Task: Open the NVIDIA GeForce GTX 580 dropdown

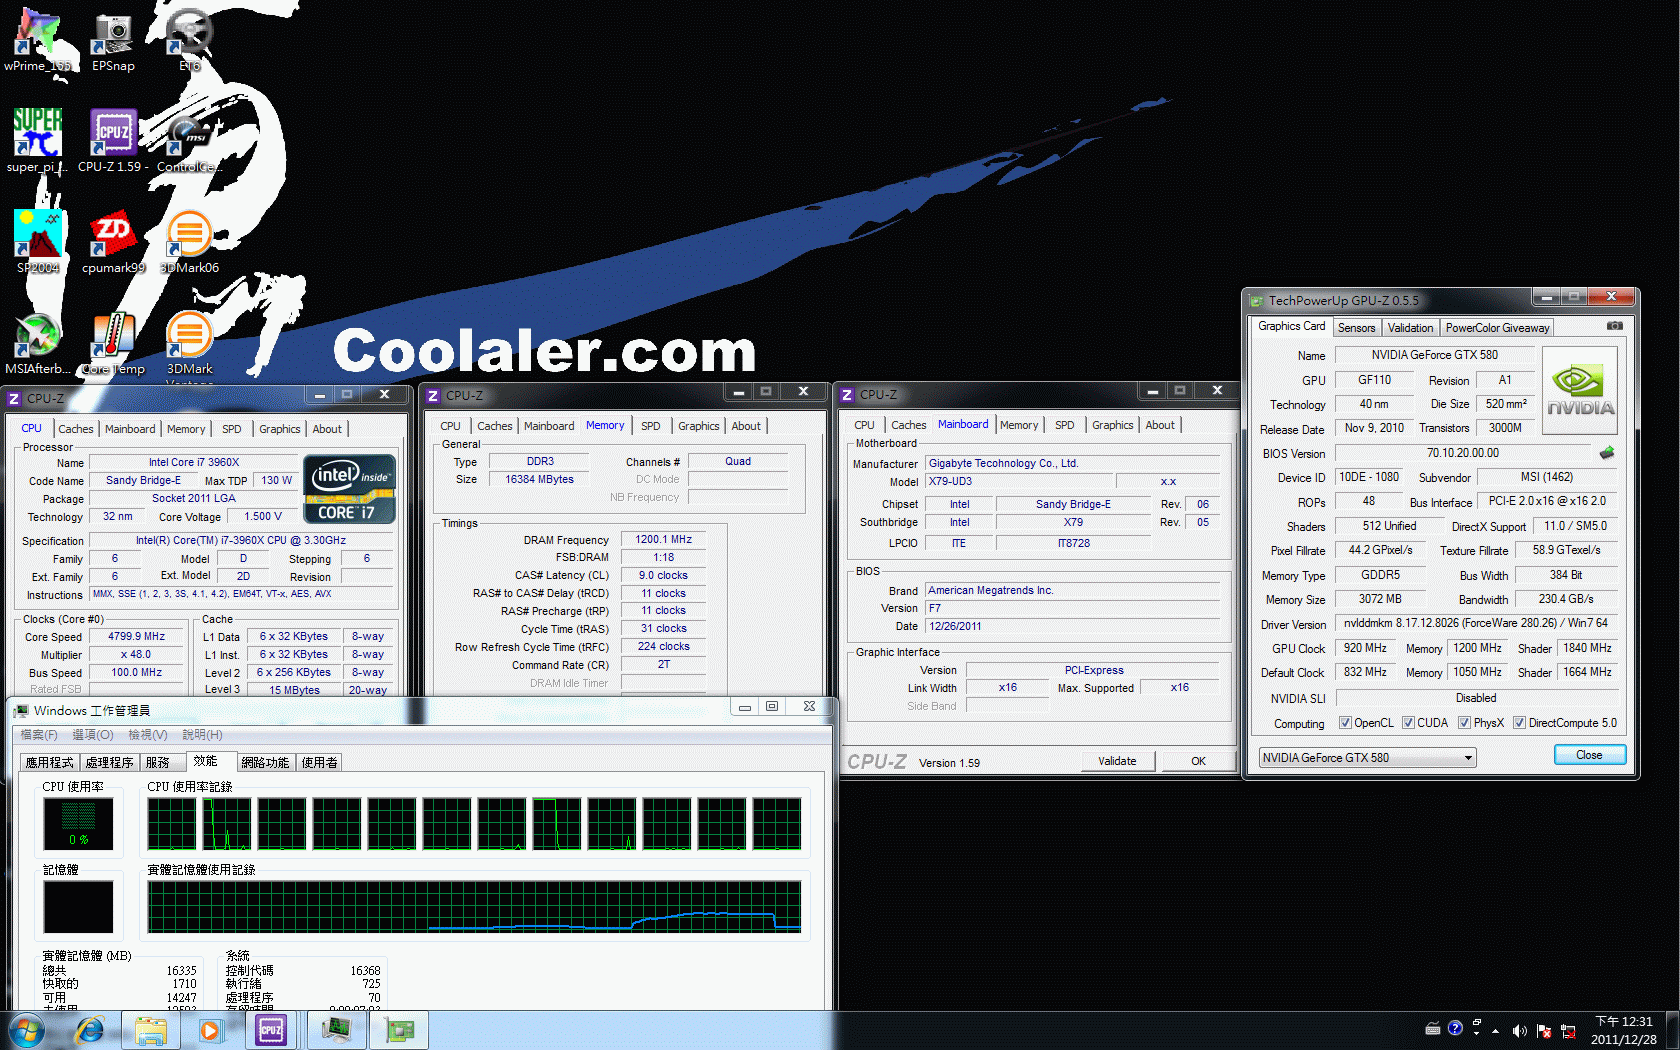Action: tap(1367, 758)
